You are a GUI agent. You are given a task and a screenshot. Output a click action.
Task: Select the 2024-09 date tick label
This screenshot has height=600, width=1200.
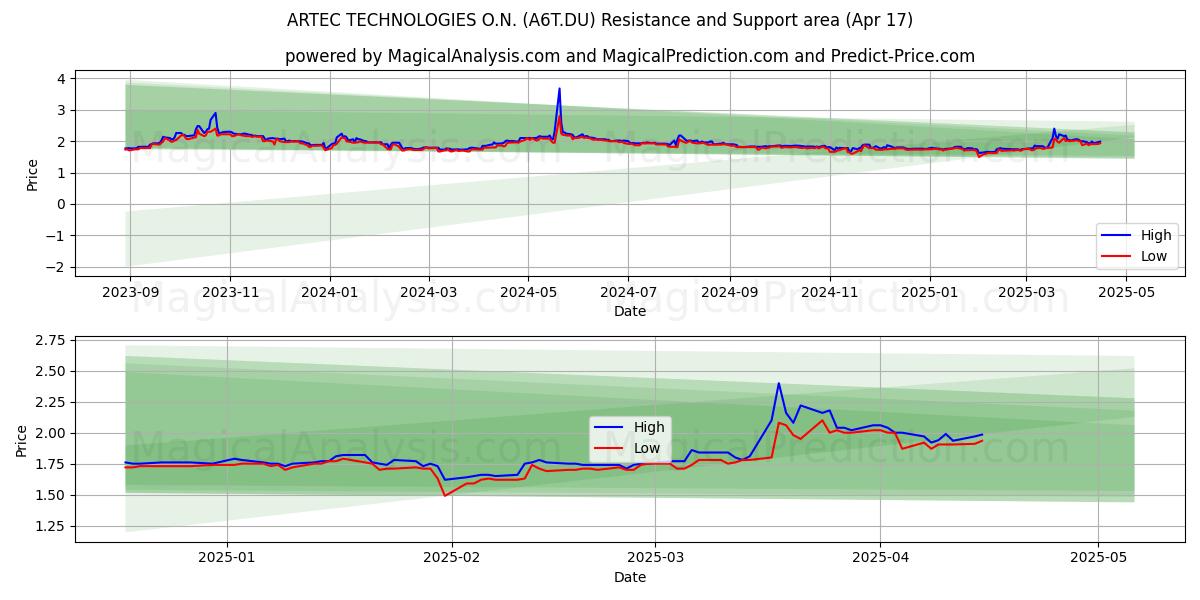pyautogui.click(x=729, y=291)
